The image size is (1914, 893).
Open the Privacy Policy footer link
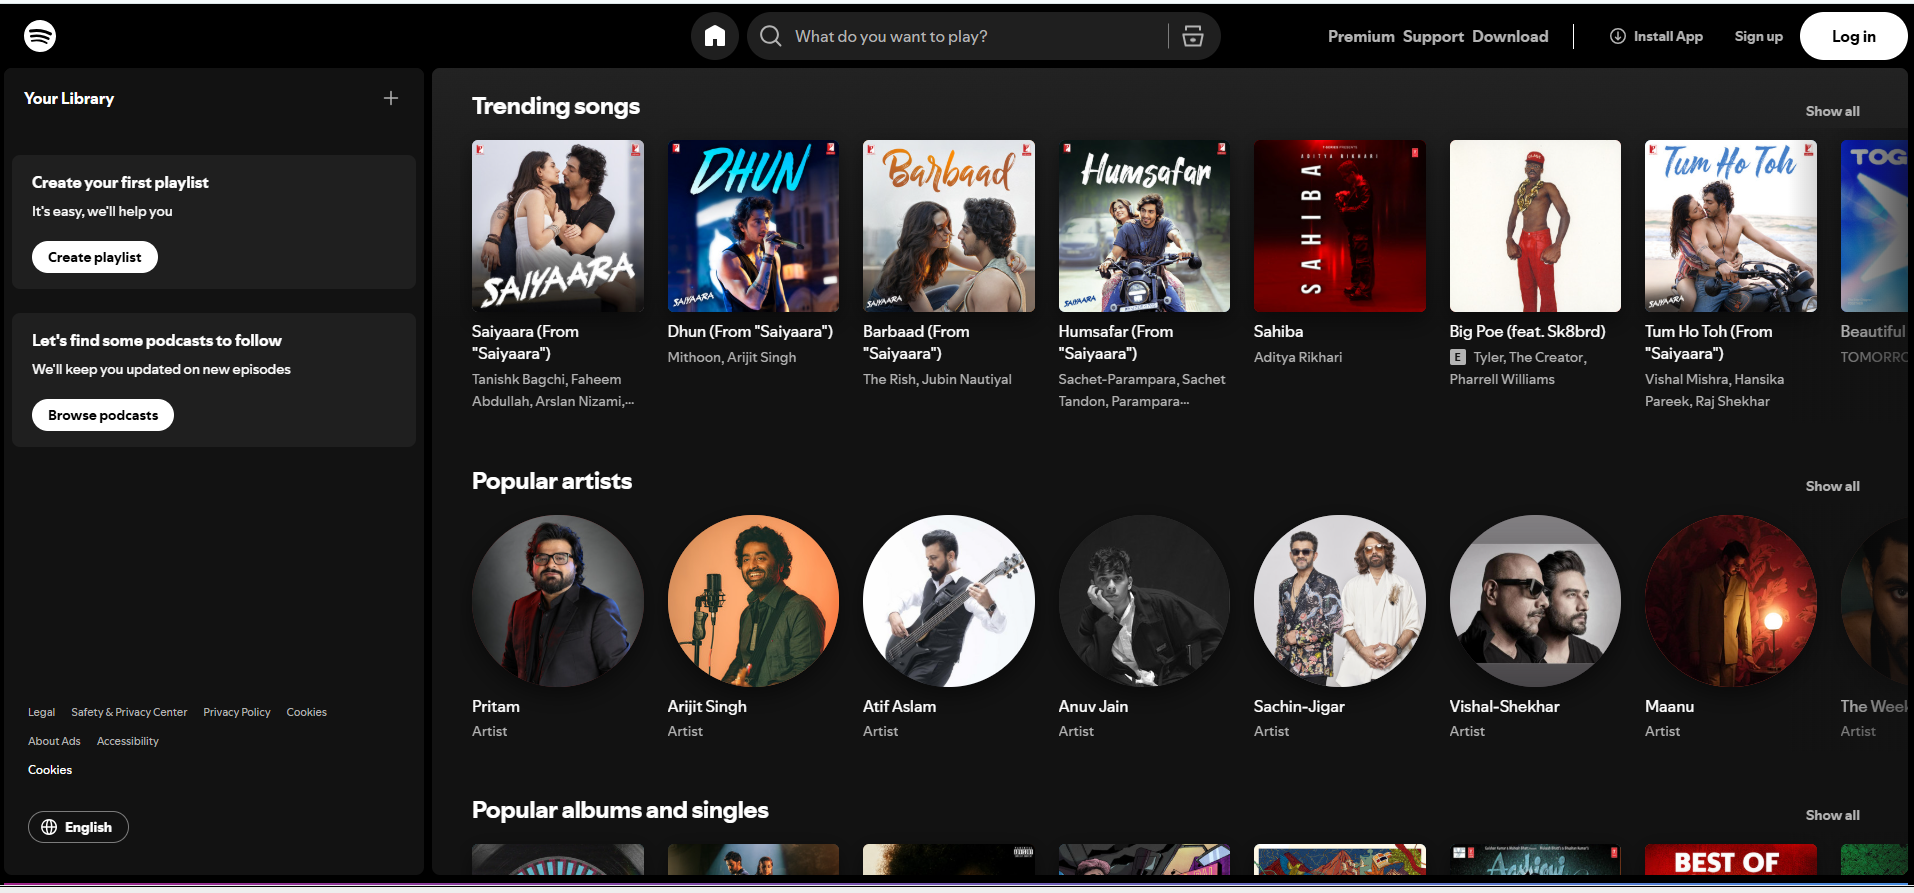pyautogui.click(x=237, y=712)
